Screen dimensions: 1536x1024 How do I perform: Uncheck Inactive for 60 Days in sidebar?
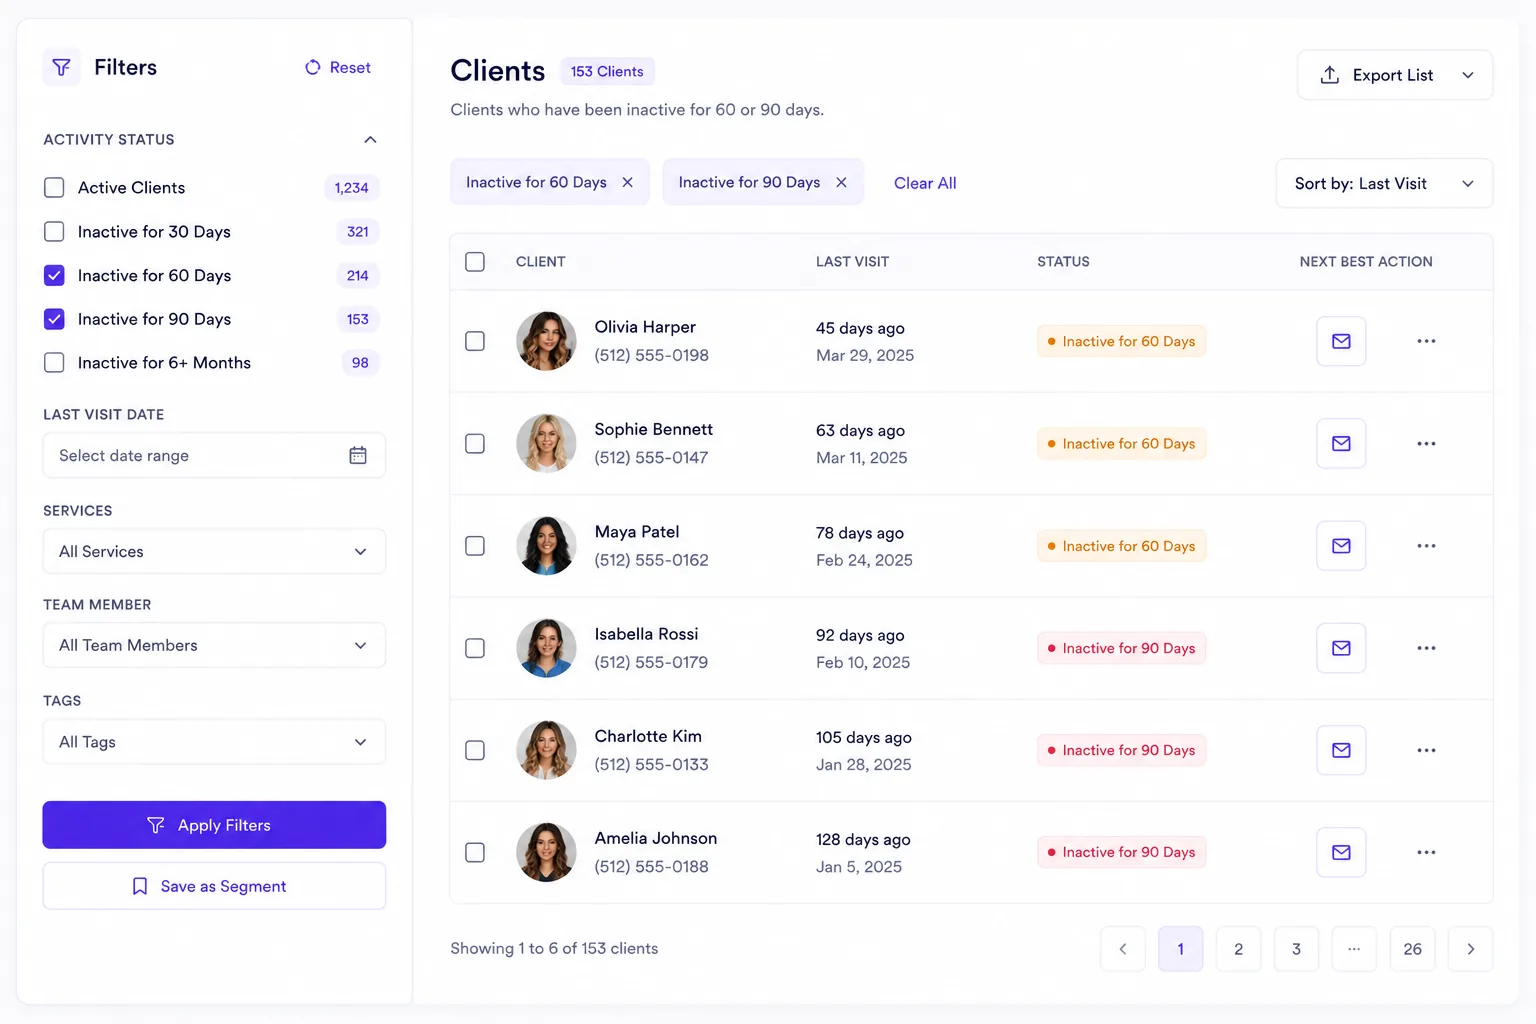54,275
